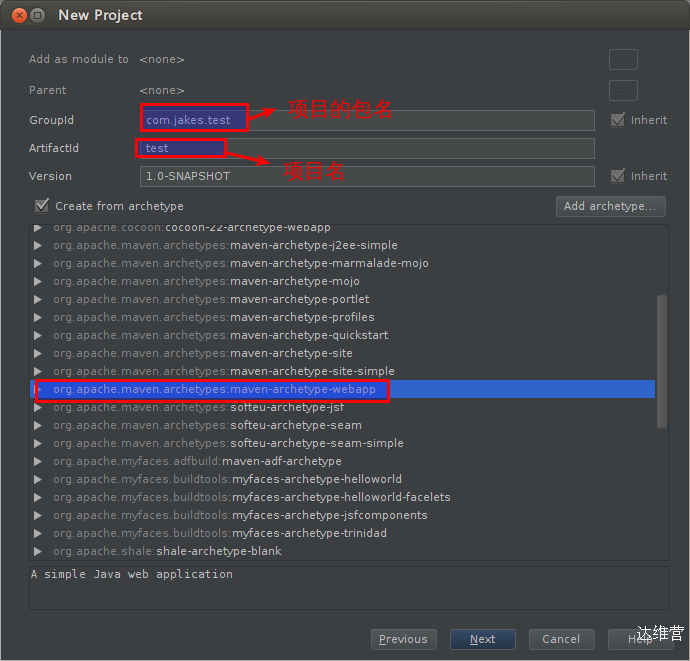Close the New Project dialog window
The image size is (690, 661).
click(19, 15)
